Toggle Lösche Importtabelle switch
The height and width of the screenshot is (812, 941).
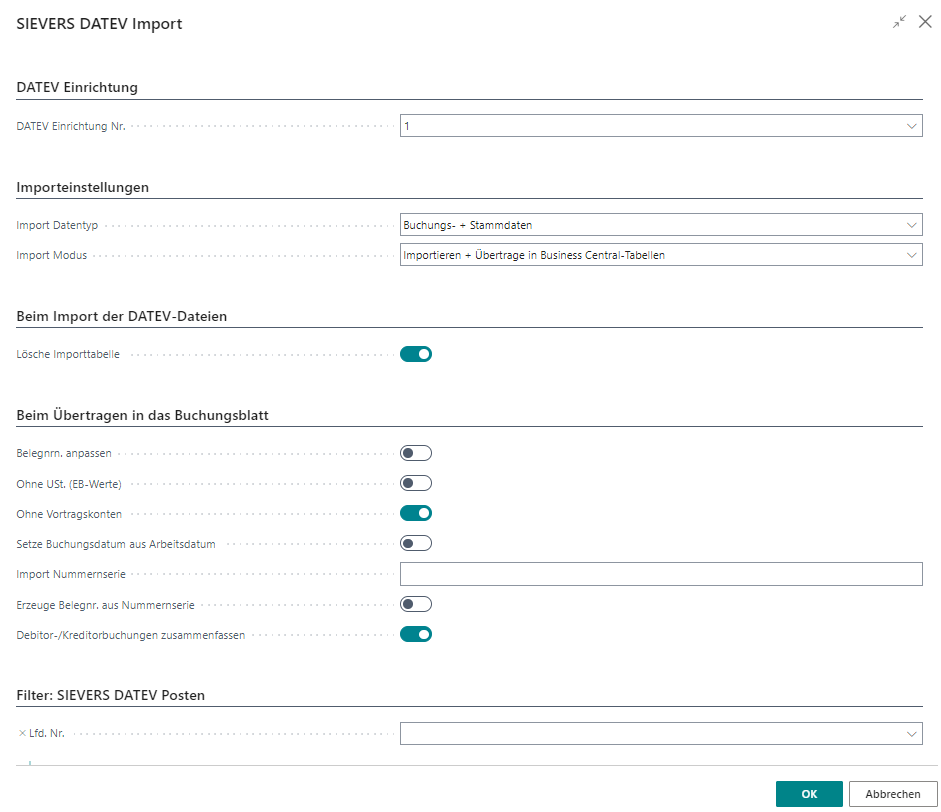pyautogui.click(x=416, y=354)
